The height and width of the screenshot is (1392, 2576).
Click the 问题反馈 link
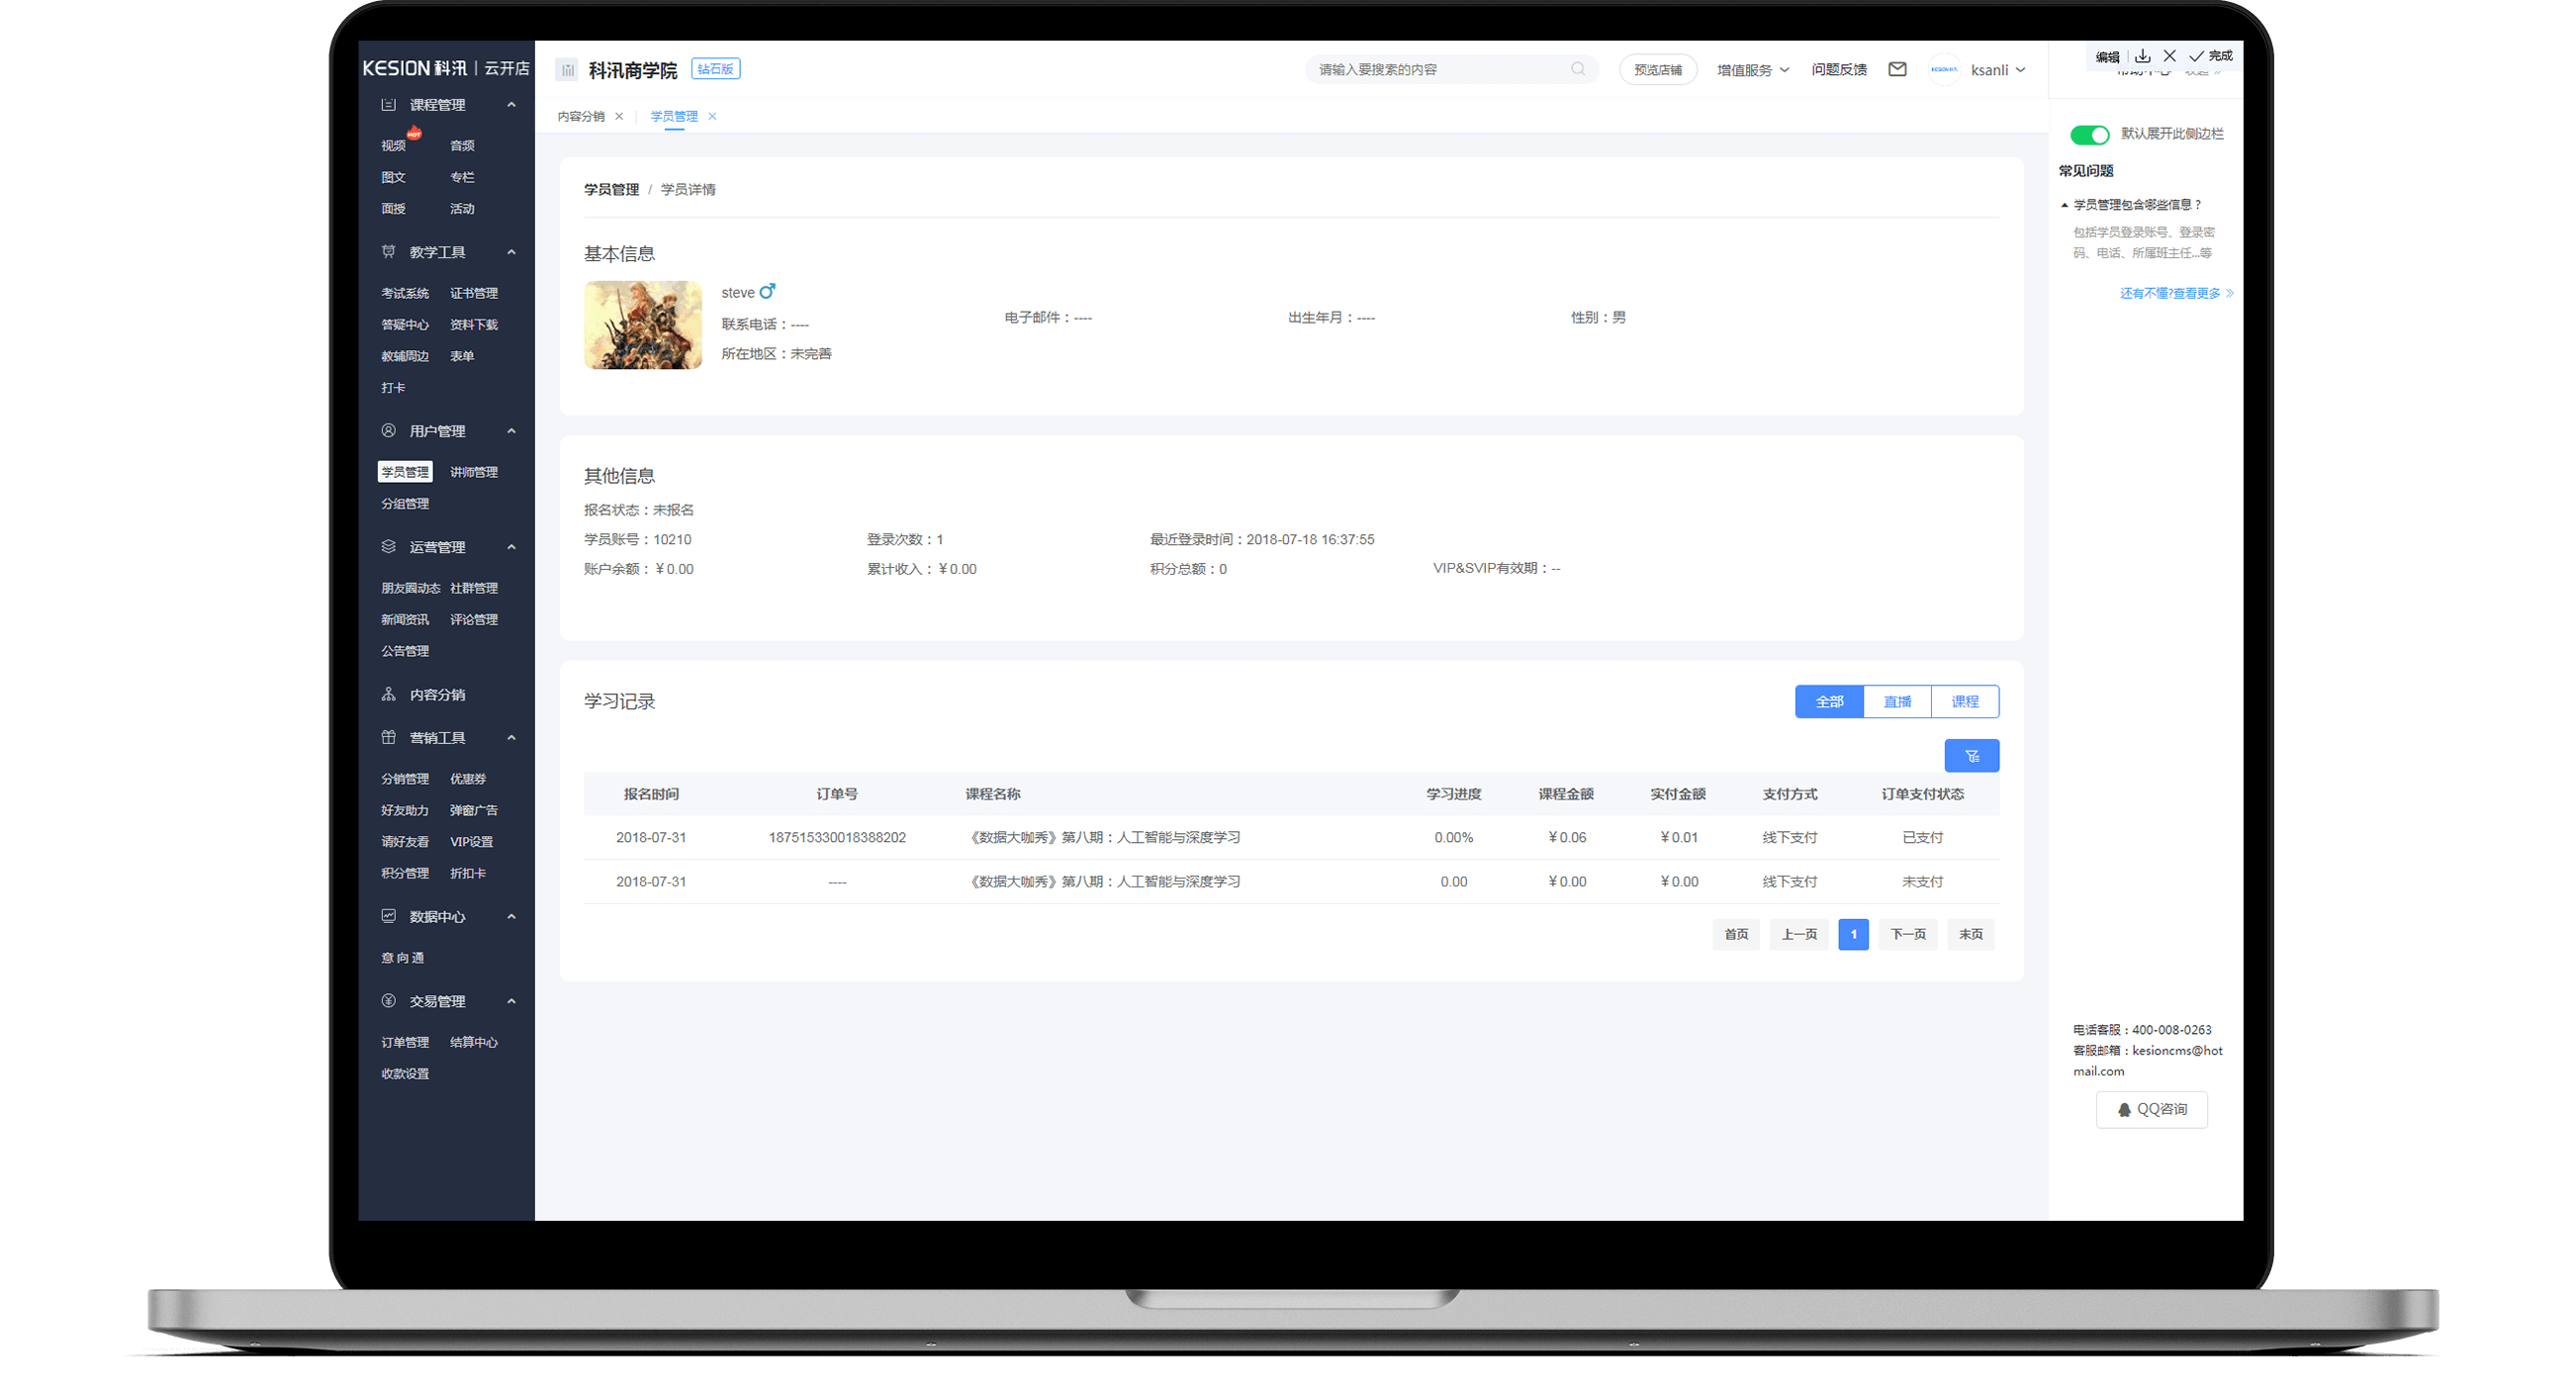click(1839, 69)
